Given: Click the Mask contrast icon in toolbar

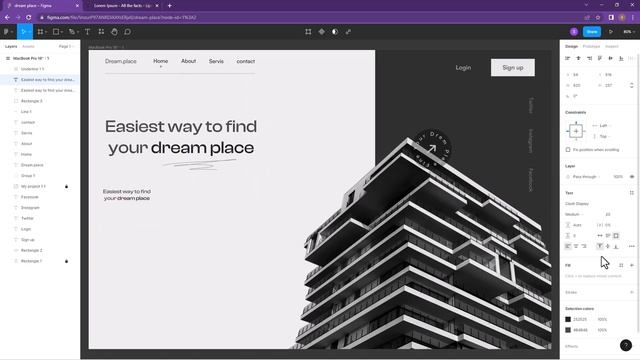Looking at the screenshot, I should (335, 32).
